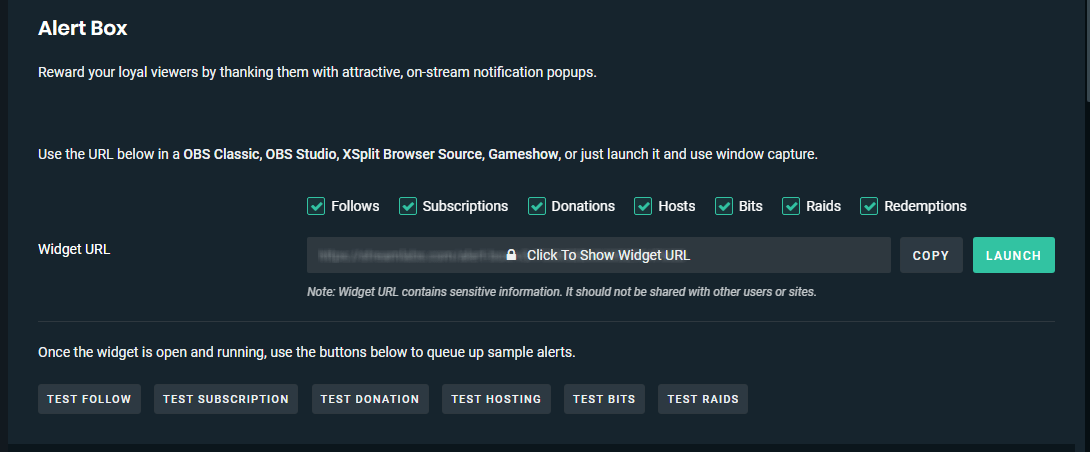Screen dimensions: 1090x452
Task: Turn off the Raids checkbox
Action: (791, 206)
